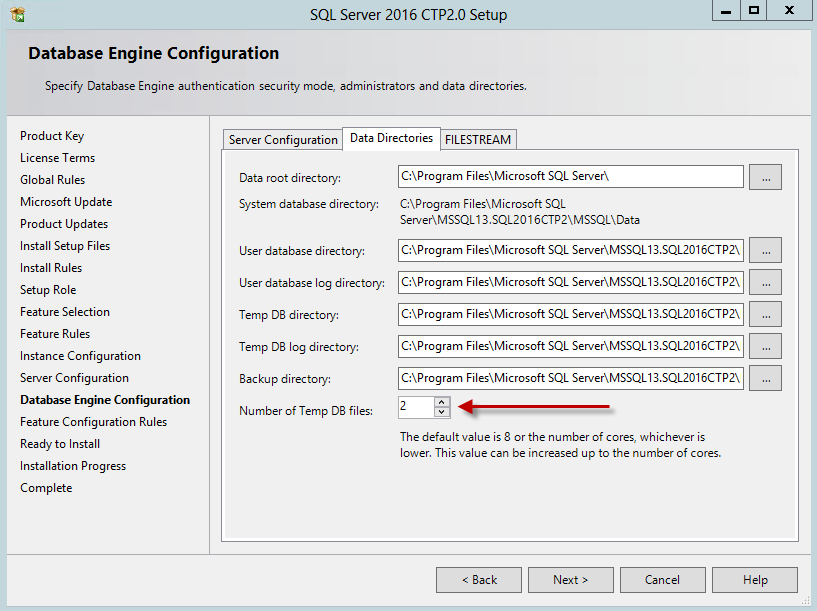Click the Next button
The width and height of the screenshot is (817, 611).
(x=570, y=580)
